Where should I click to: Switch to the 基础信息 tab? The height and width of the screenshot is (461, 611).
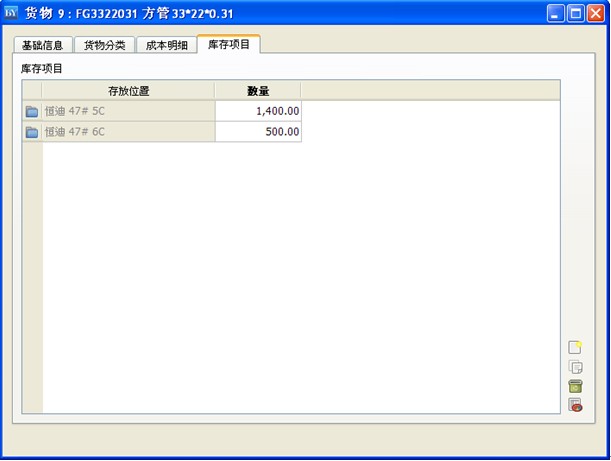click(x=43, y=45)
